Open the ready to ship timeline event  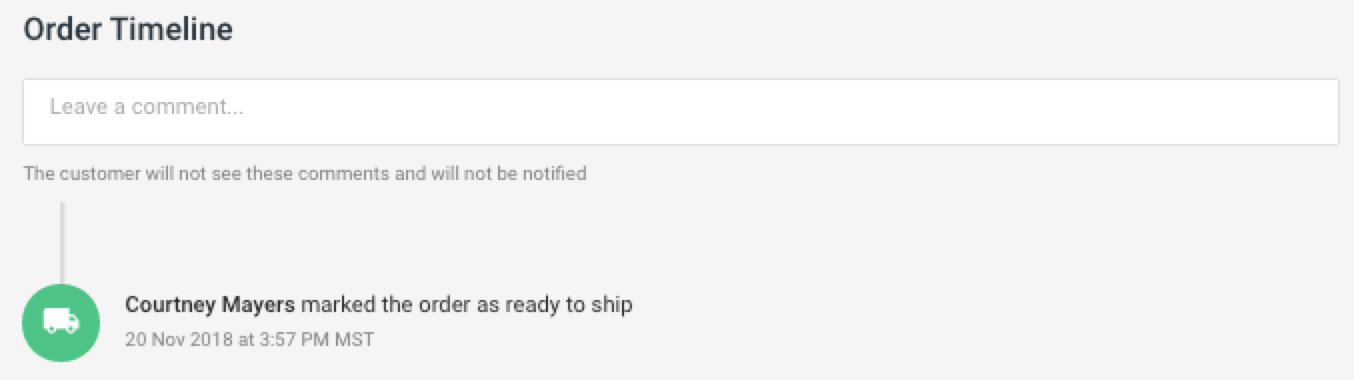[x=379, y=322]
